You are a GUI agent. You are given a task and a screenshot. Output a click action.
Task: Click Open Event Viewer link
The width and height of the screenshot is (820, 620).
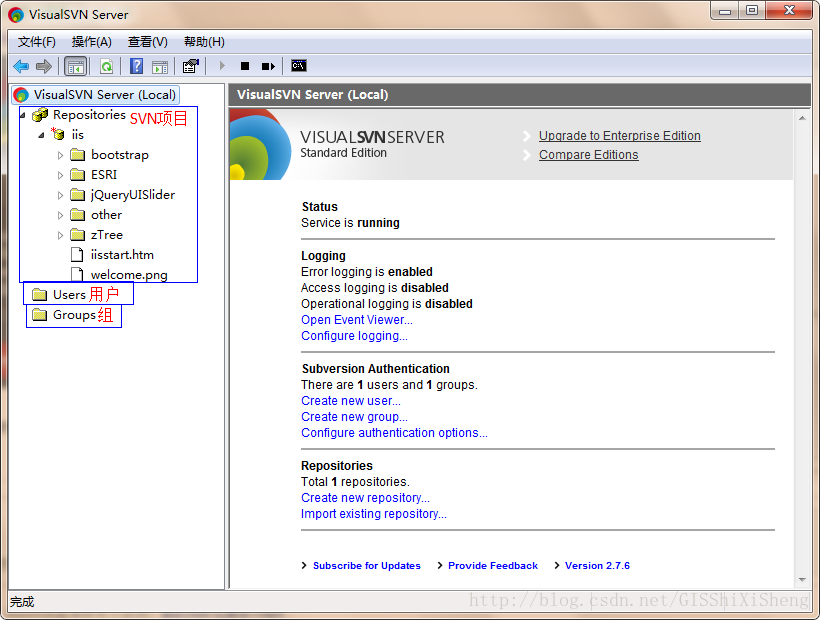[x=357, y=320]
